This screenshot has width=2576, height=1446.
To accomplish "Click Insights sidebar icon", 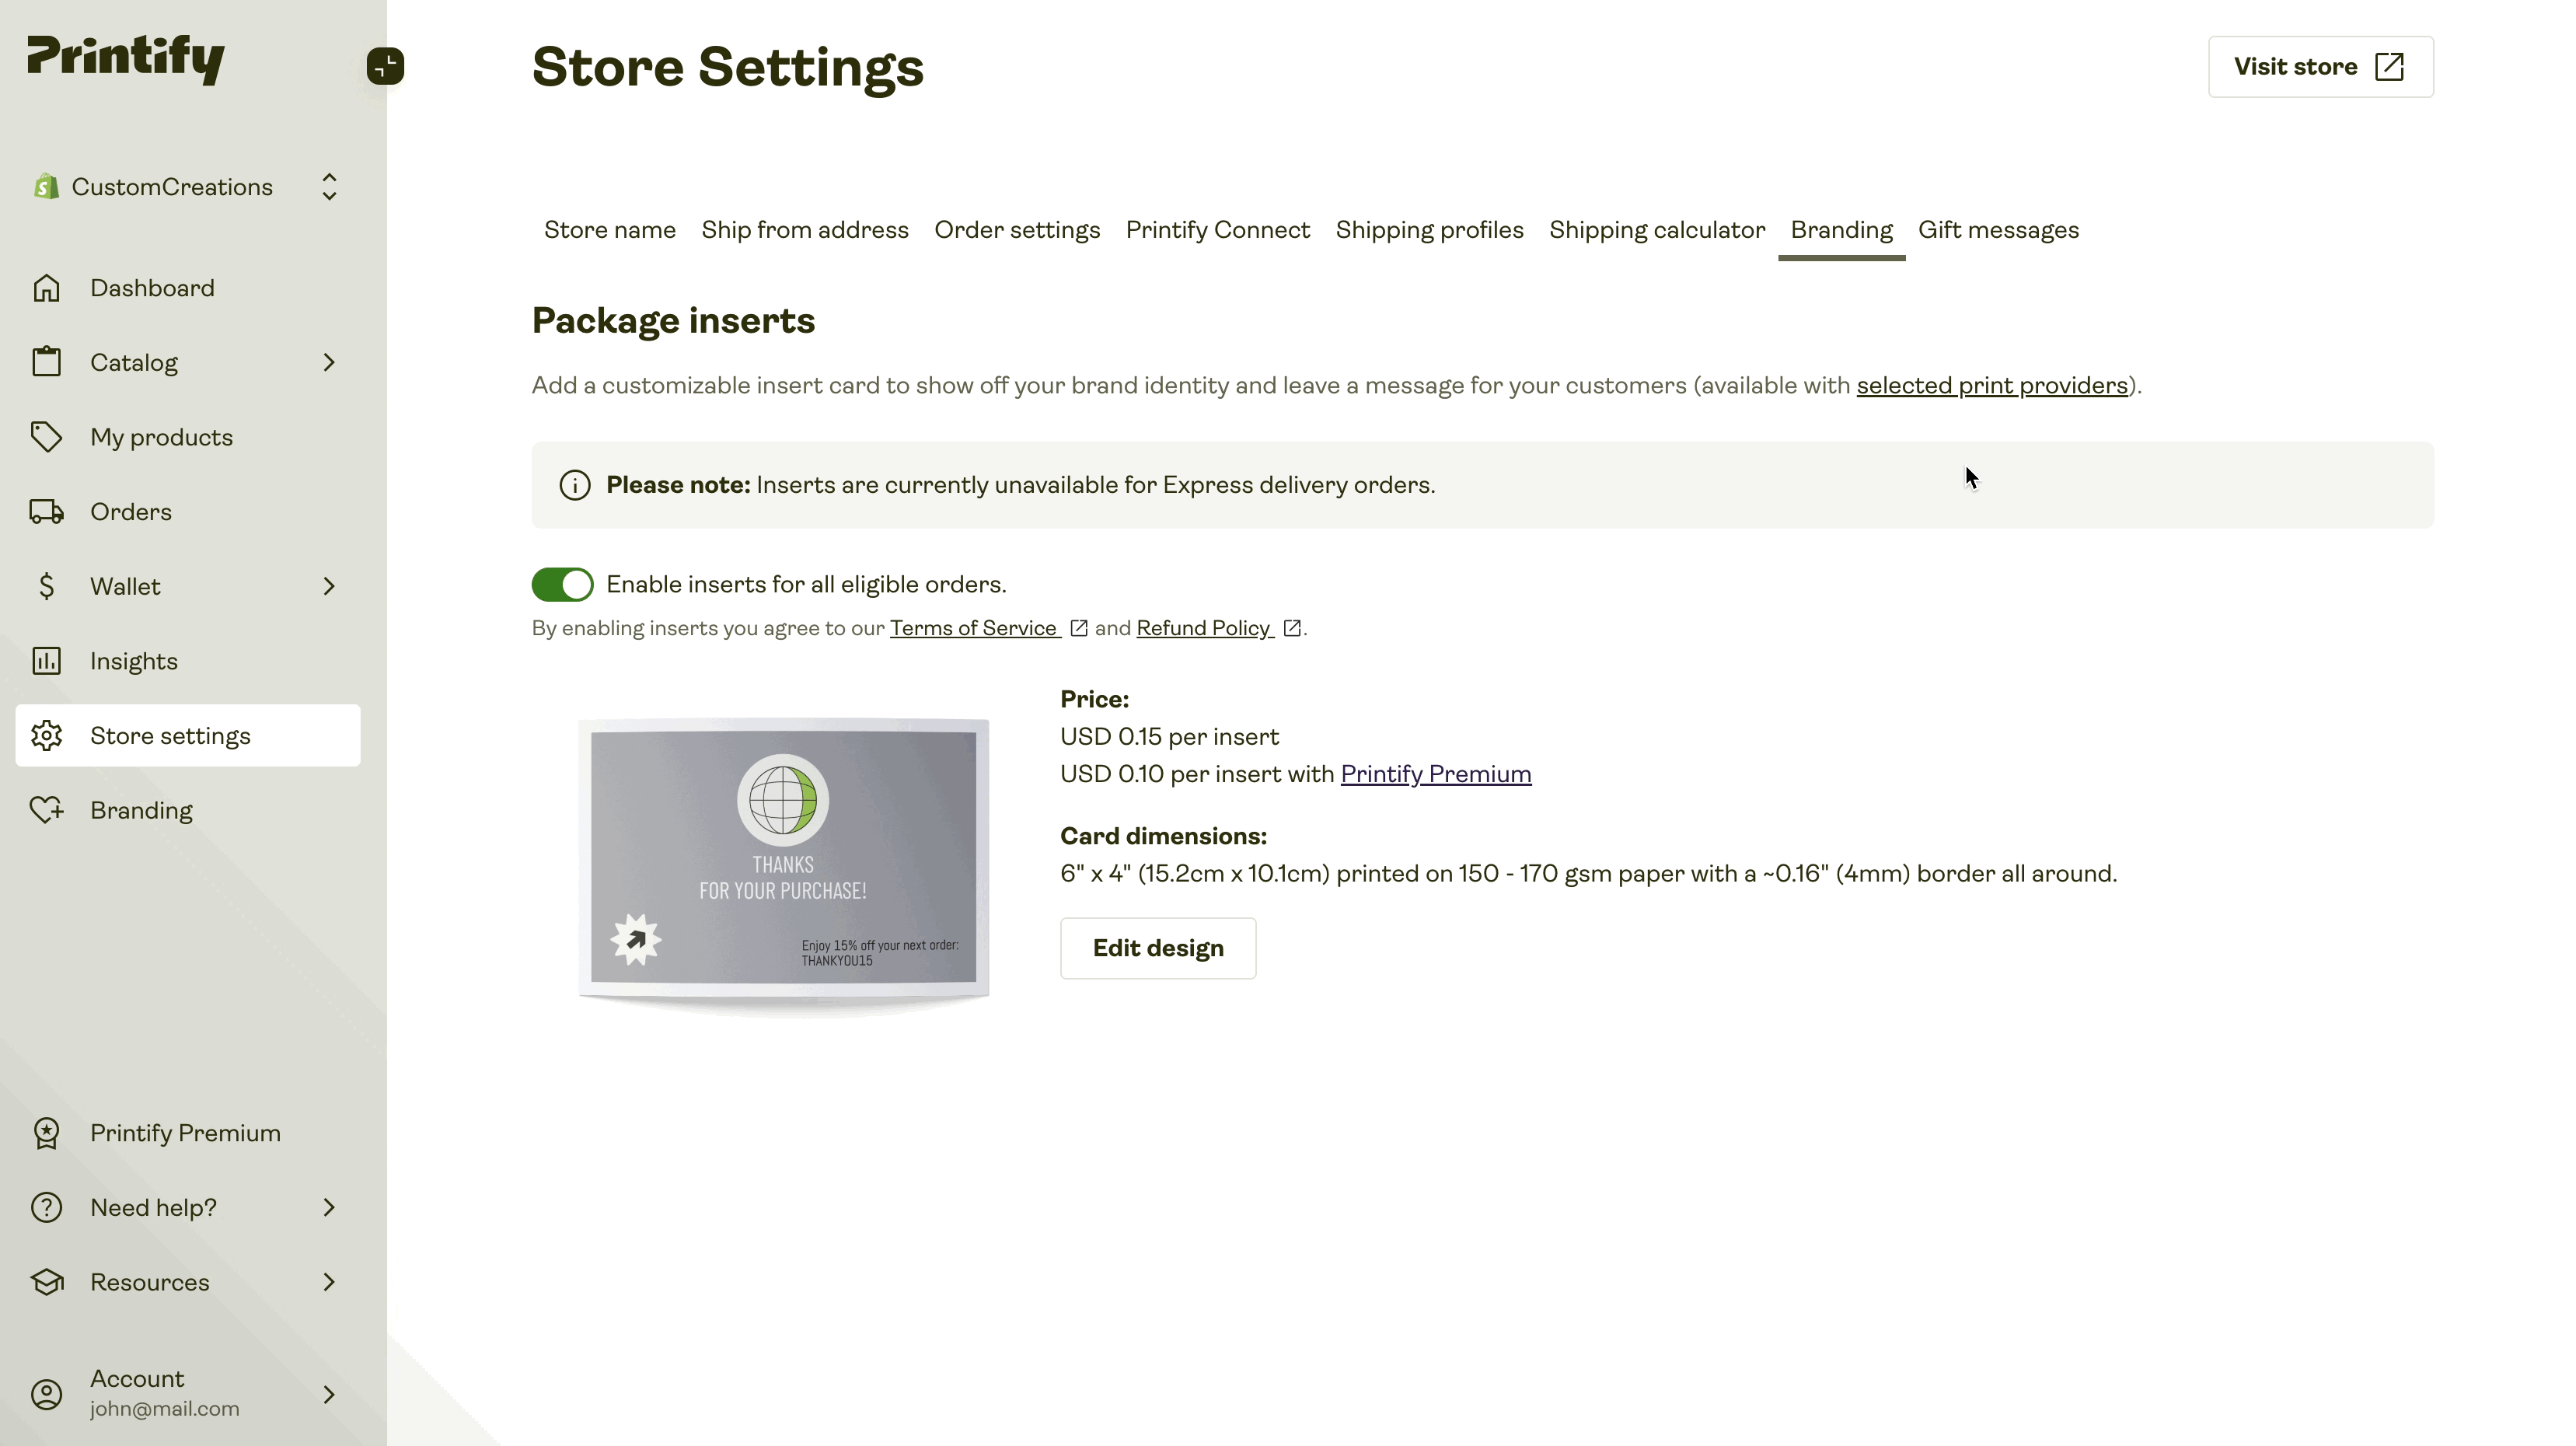I will [x=46, y=660].
